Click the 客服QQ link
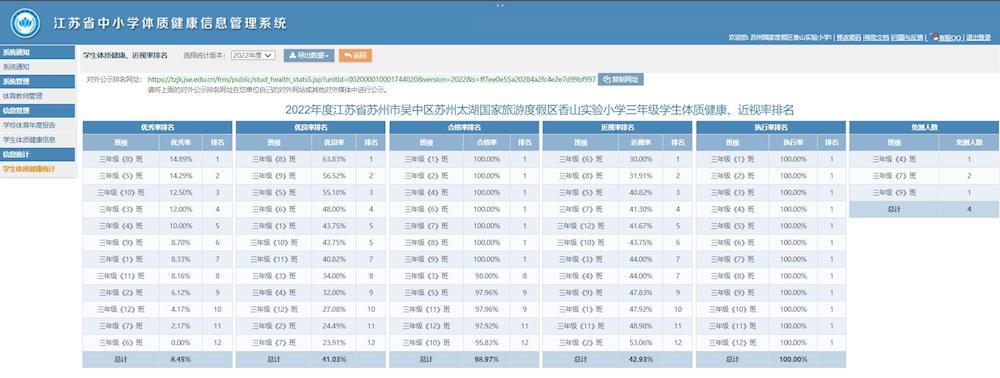 (950, 38)
